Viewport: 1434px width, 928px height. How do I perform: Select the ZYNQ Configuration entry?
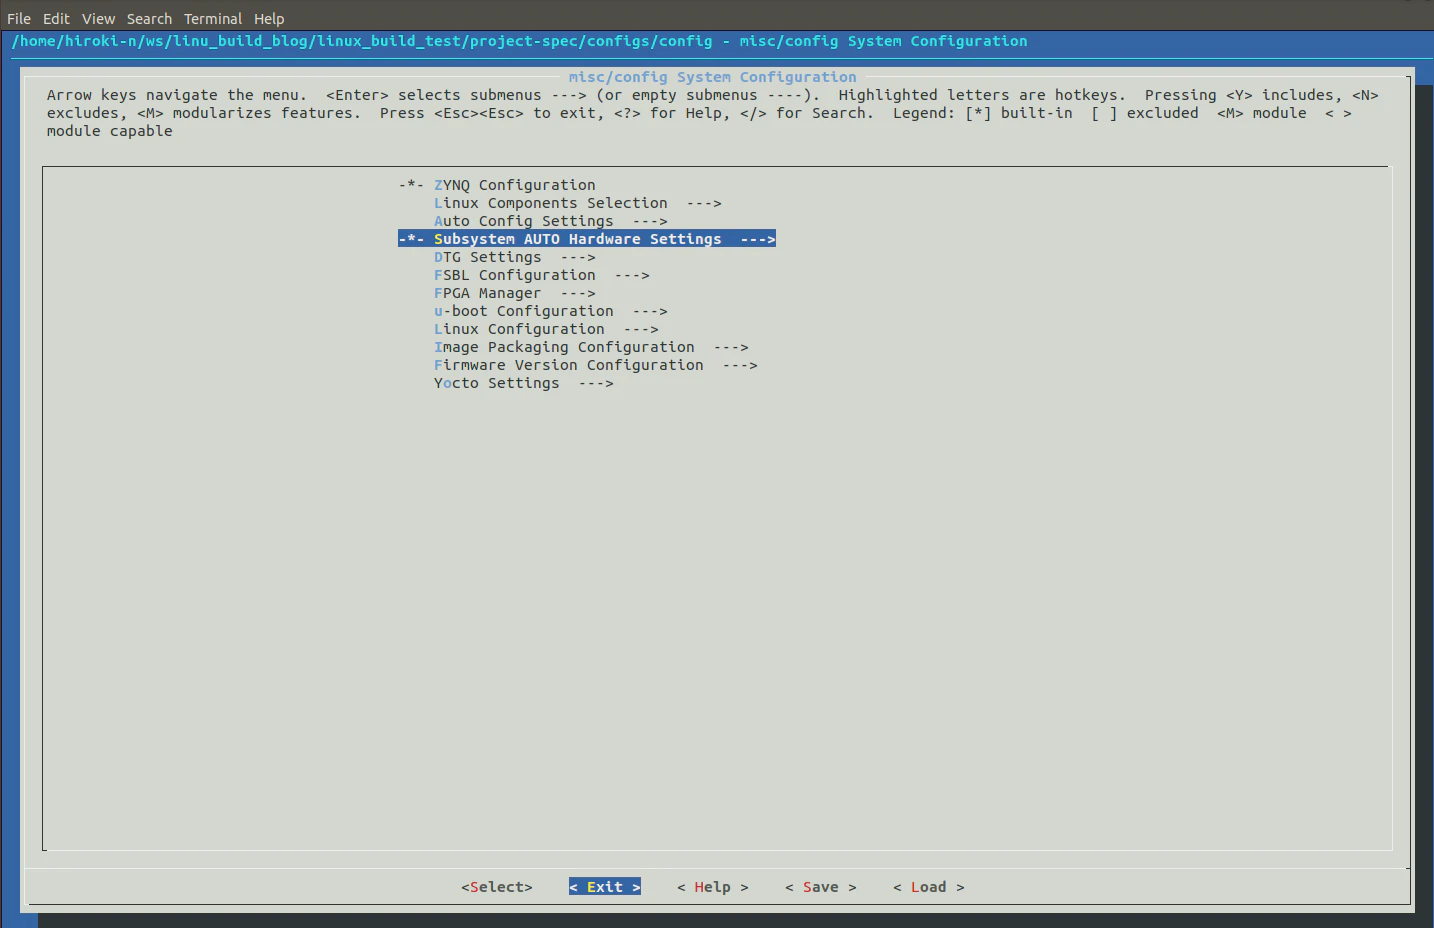(x=497, y=185)
